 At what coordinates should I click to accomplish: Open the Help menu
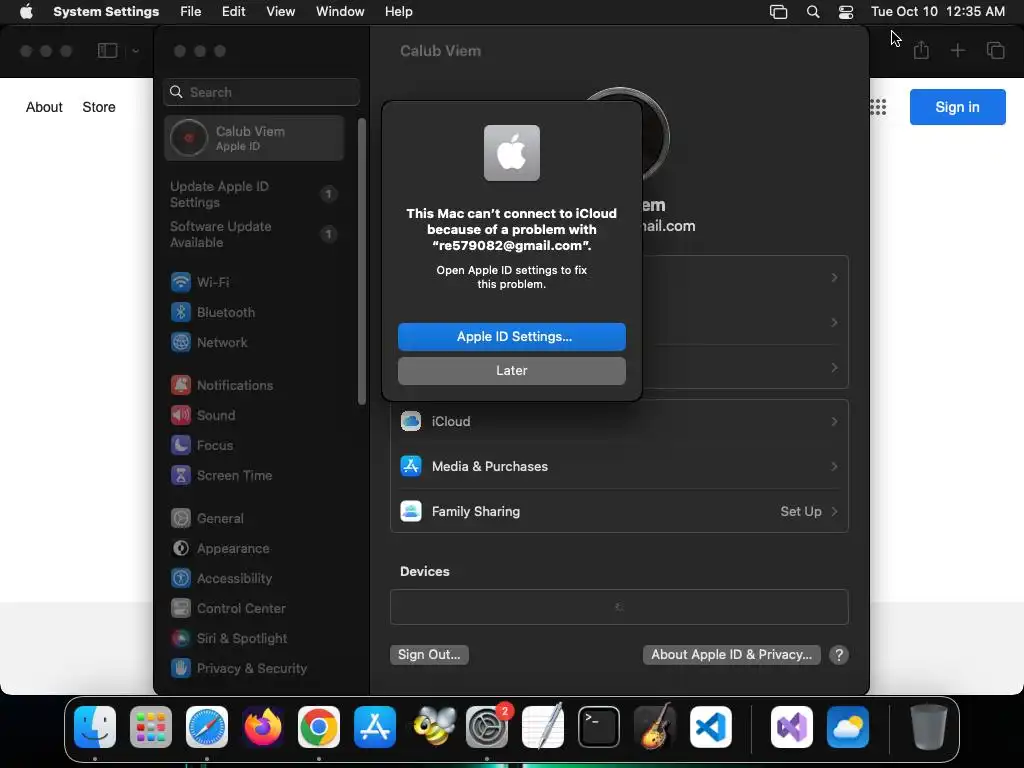(398, 12)
